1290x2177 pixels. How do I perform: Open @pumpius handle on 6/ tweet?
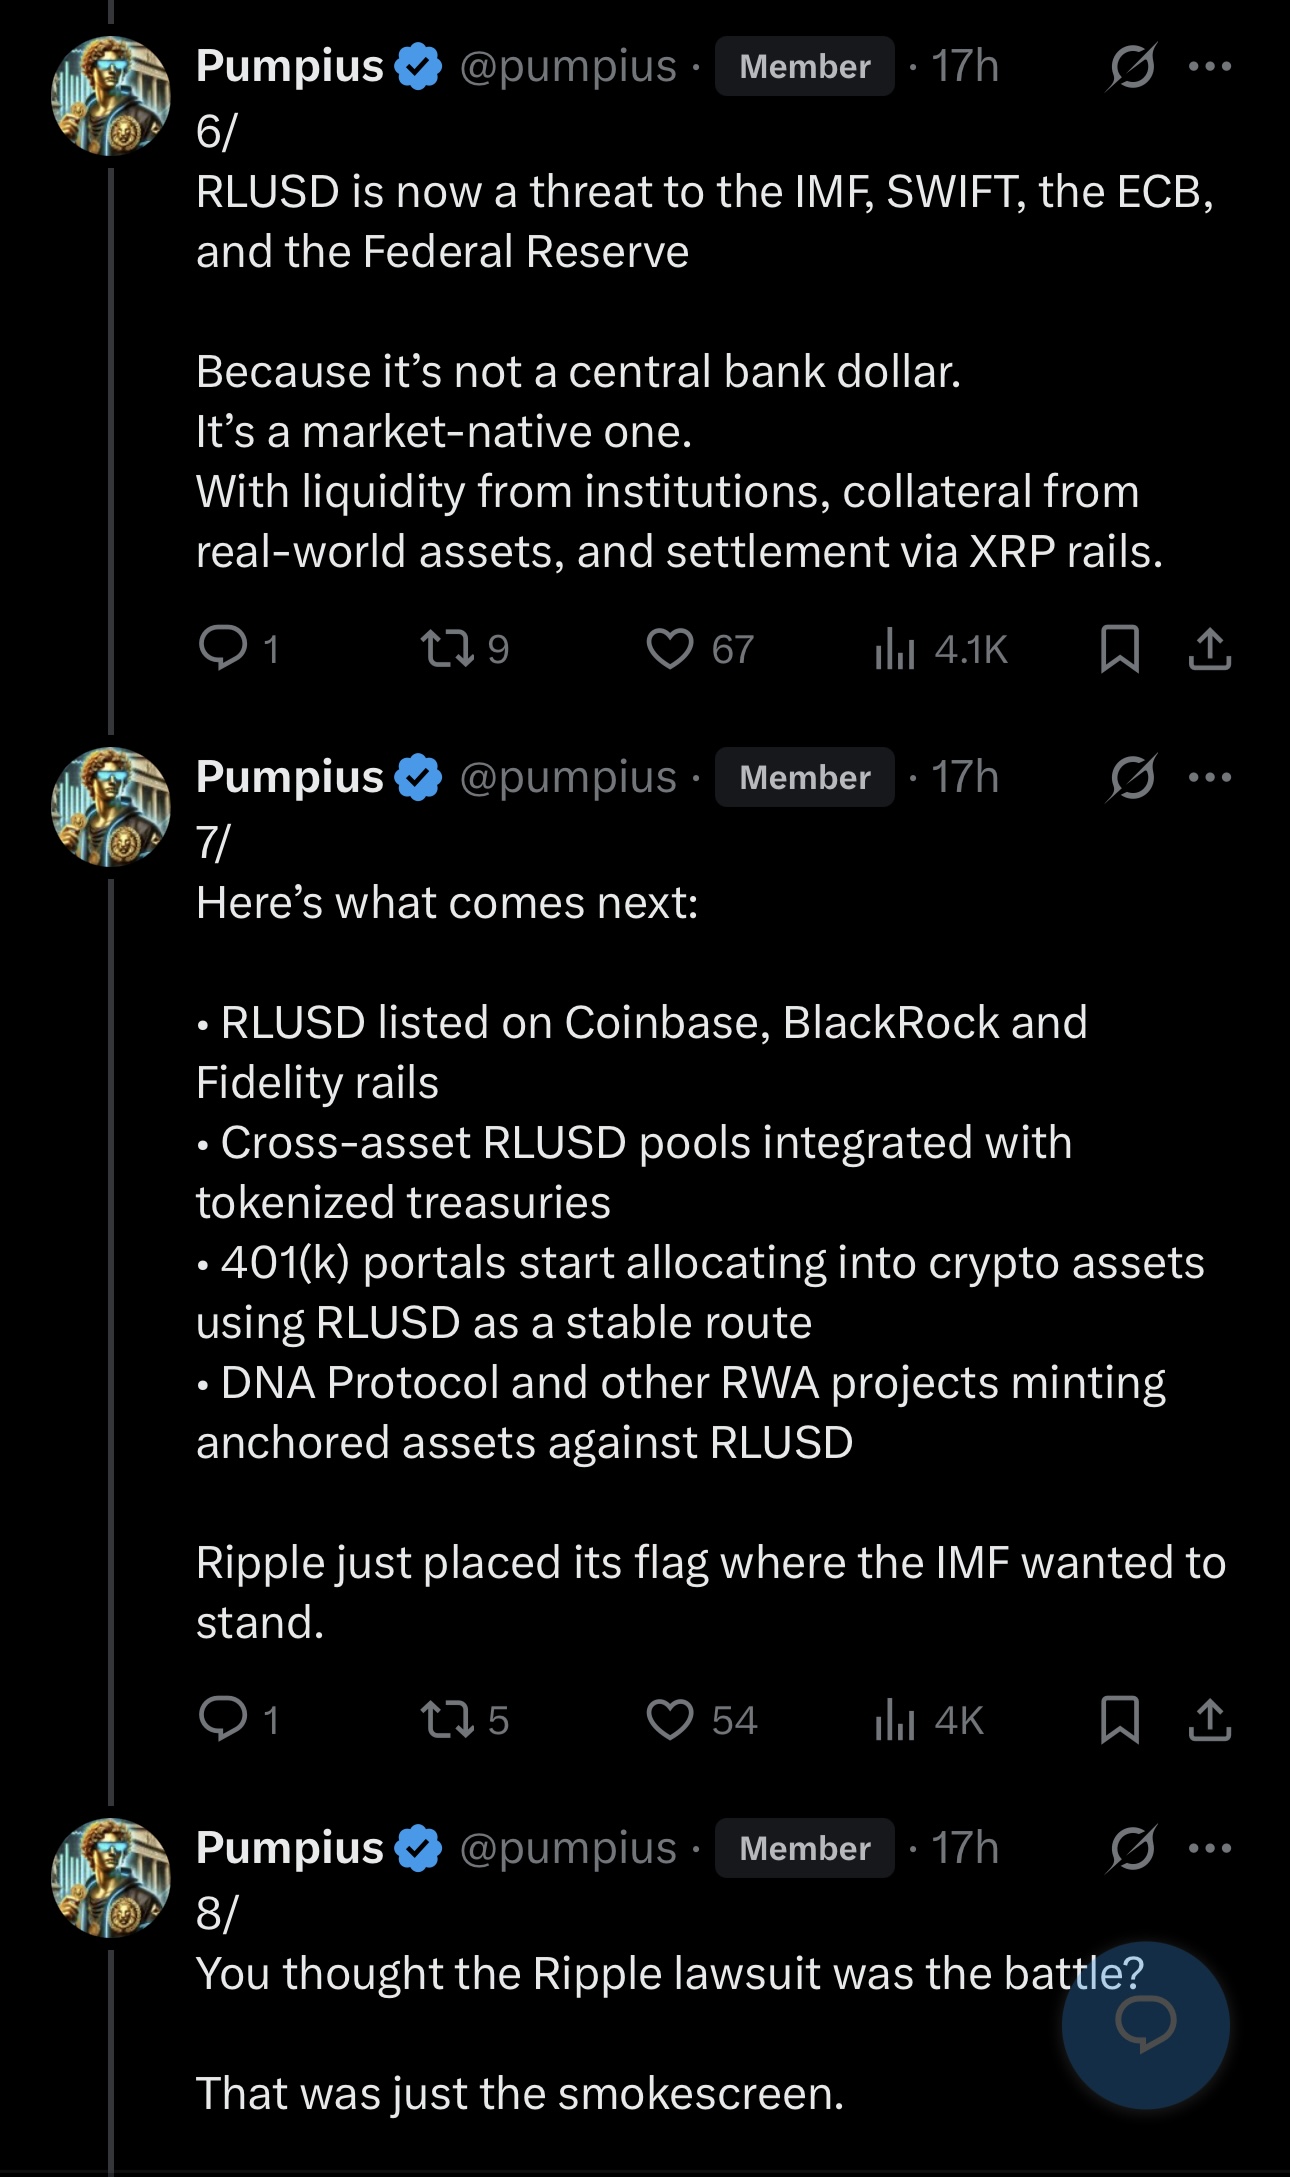click(568, 67)
